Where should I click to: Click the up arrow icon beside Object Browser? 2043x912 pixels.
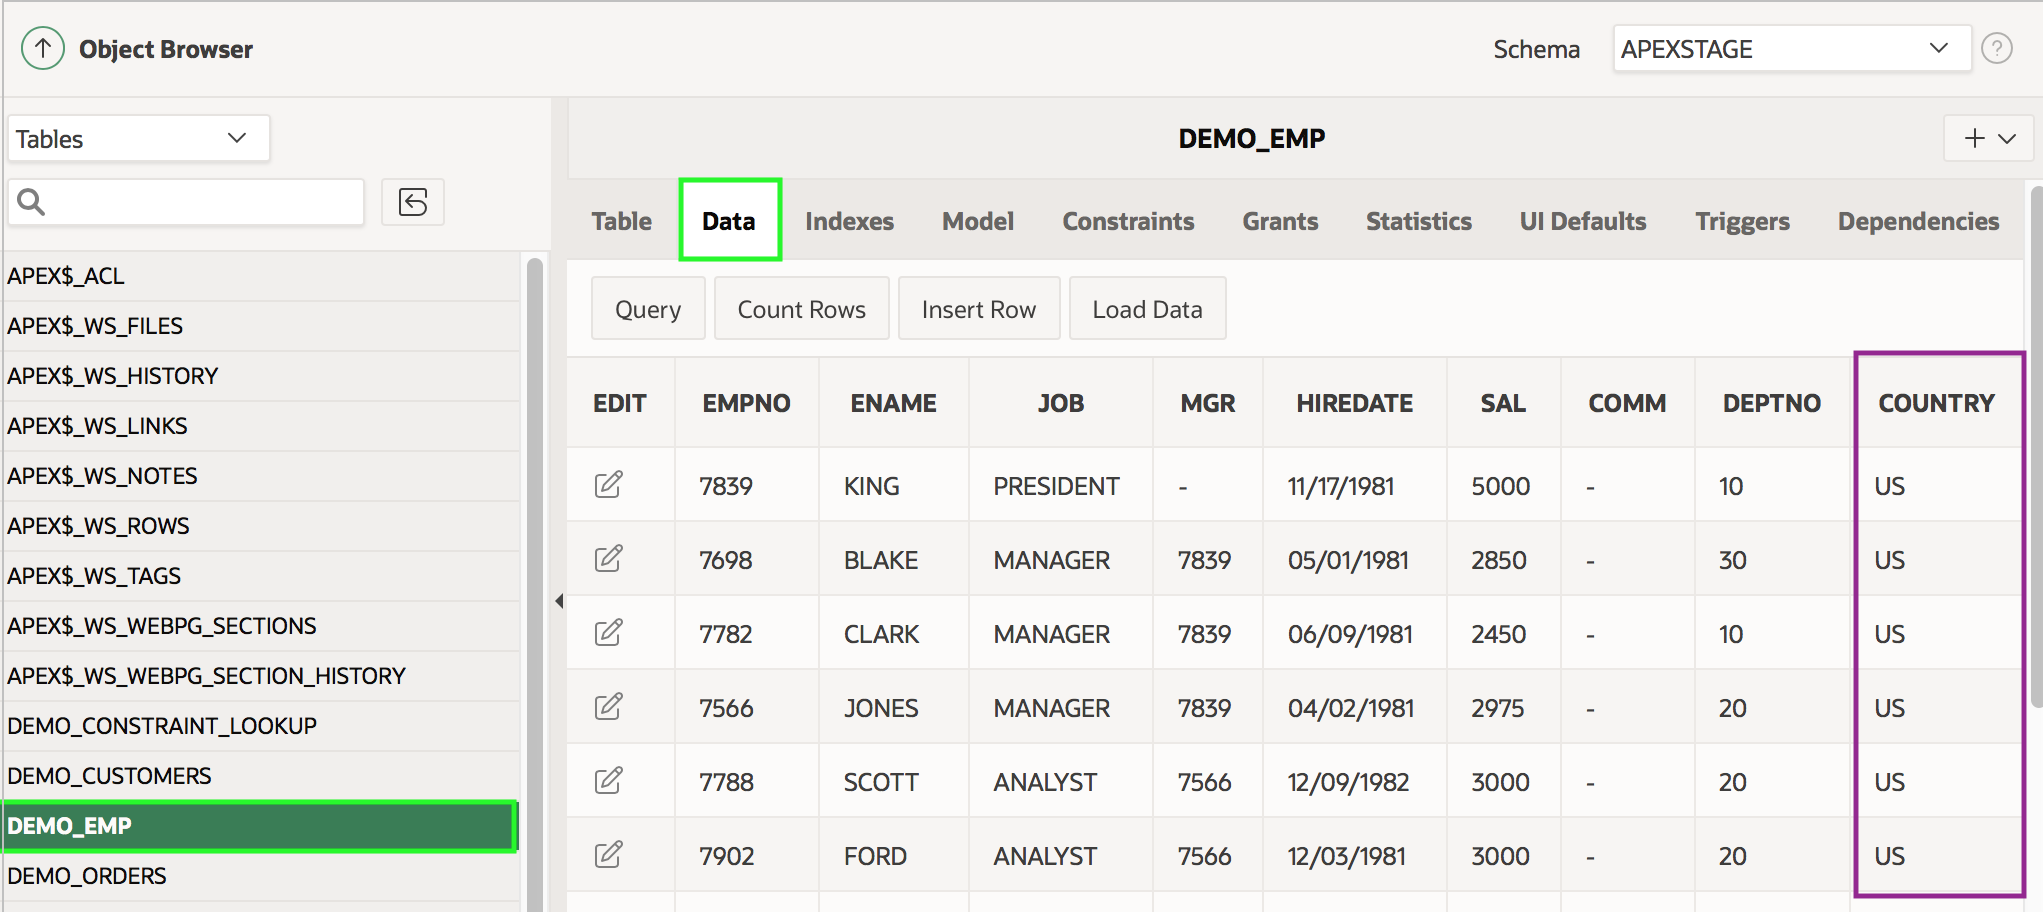(x=42, y=48)
